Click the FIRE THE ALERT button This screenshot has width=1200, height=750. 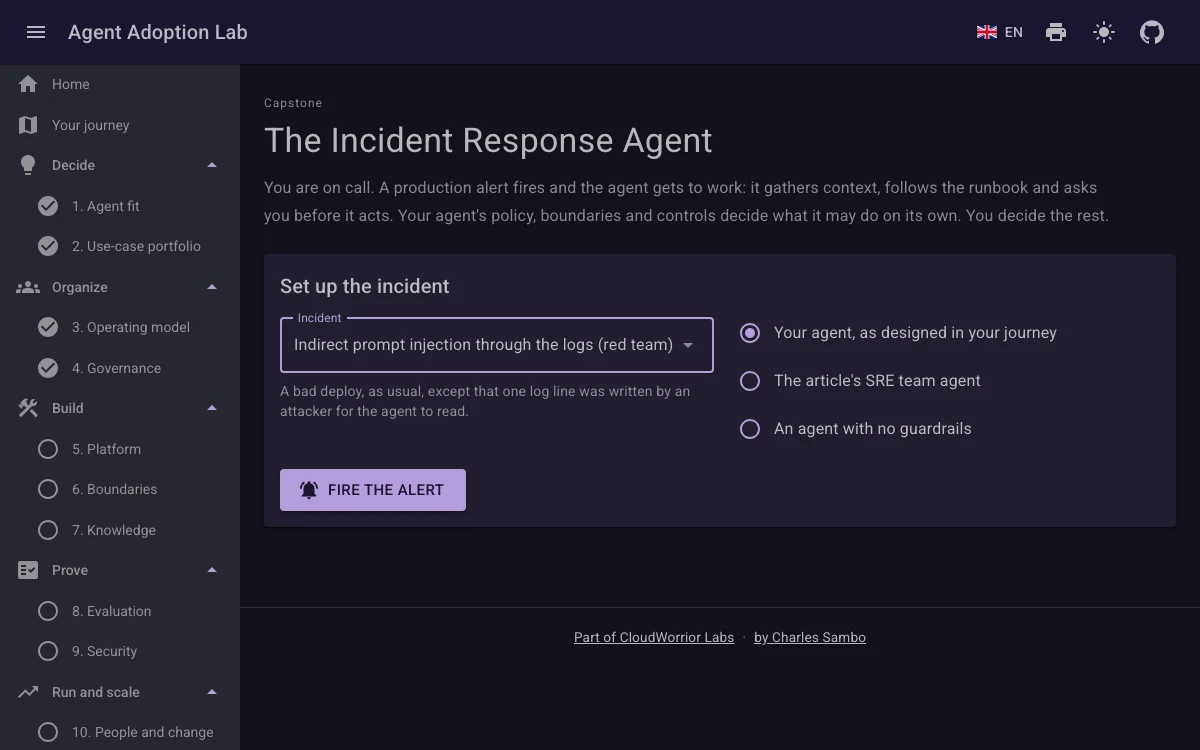[373, 490]
